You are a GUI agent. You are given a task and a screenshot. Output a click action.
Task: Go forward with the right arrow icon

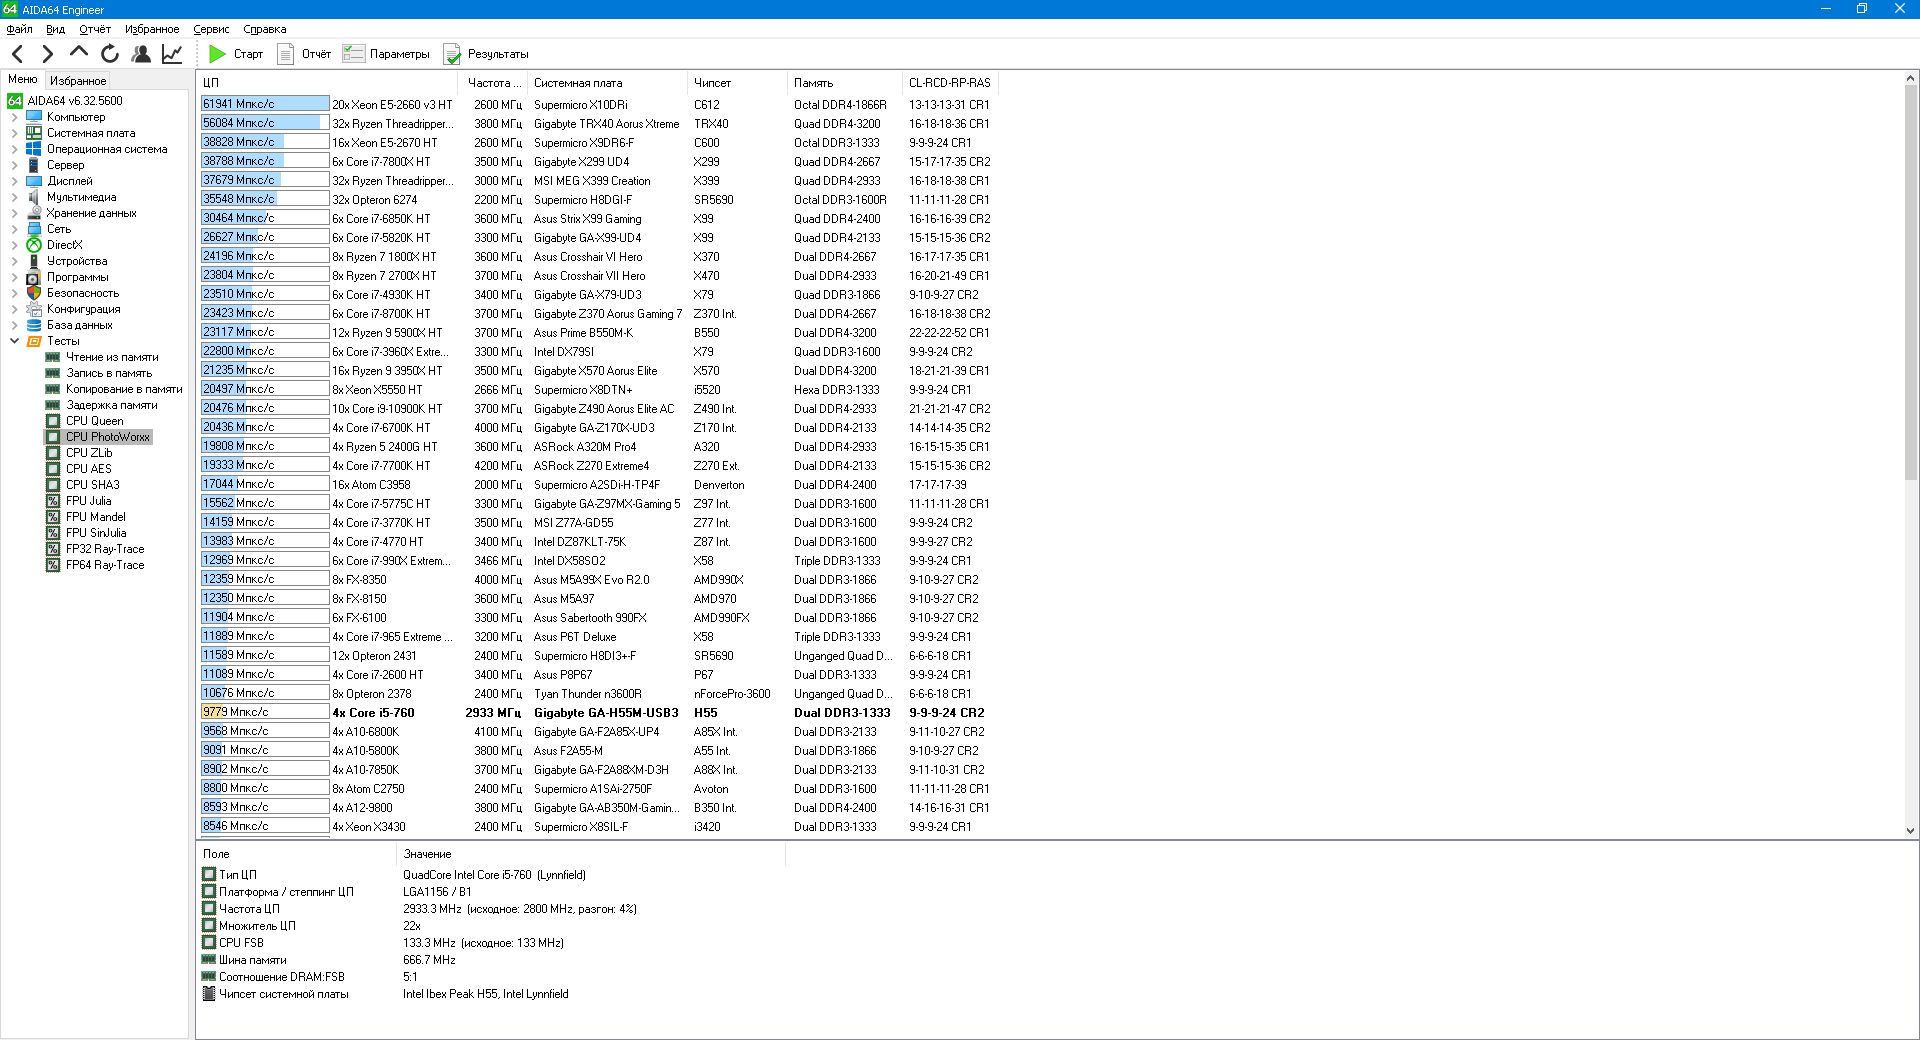coord(47,54)
